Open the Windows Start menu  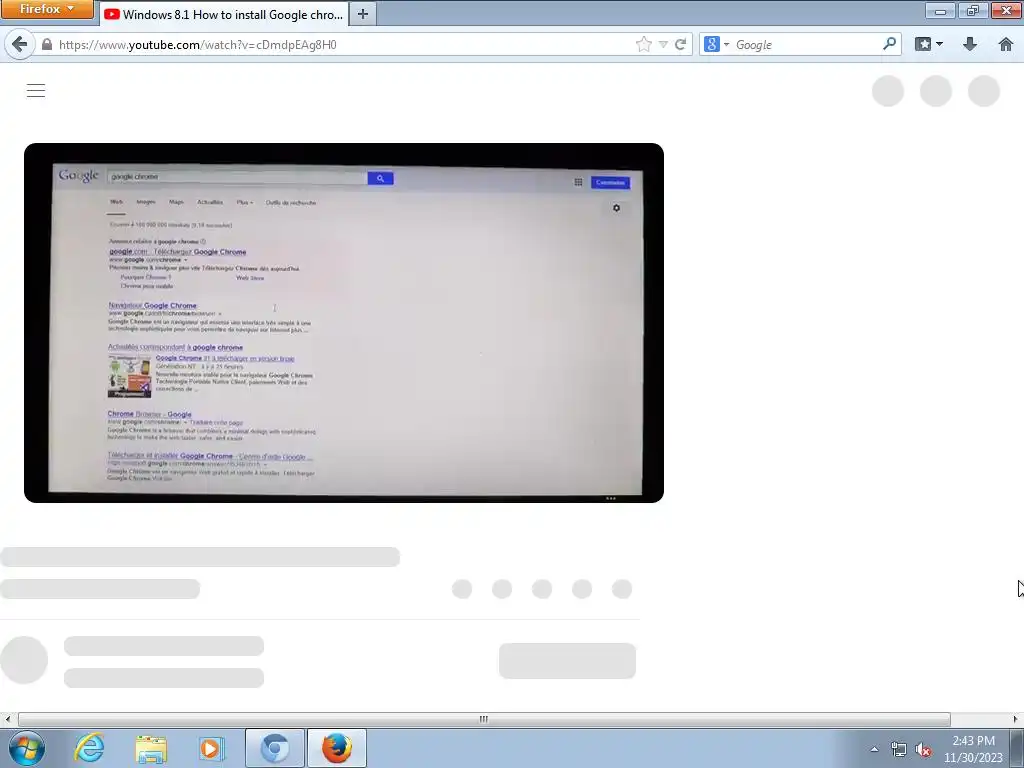(x=27, y=748)
